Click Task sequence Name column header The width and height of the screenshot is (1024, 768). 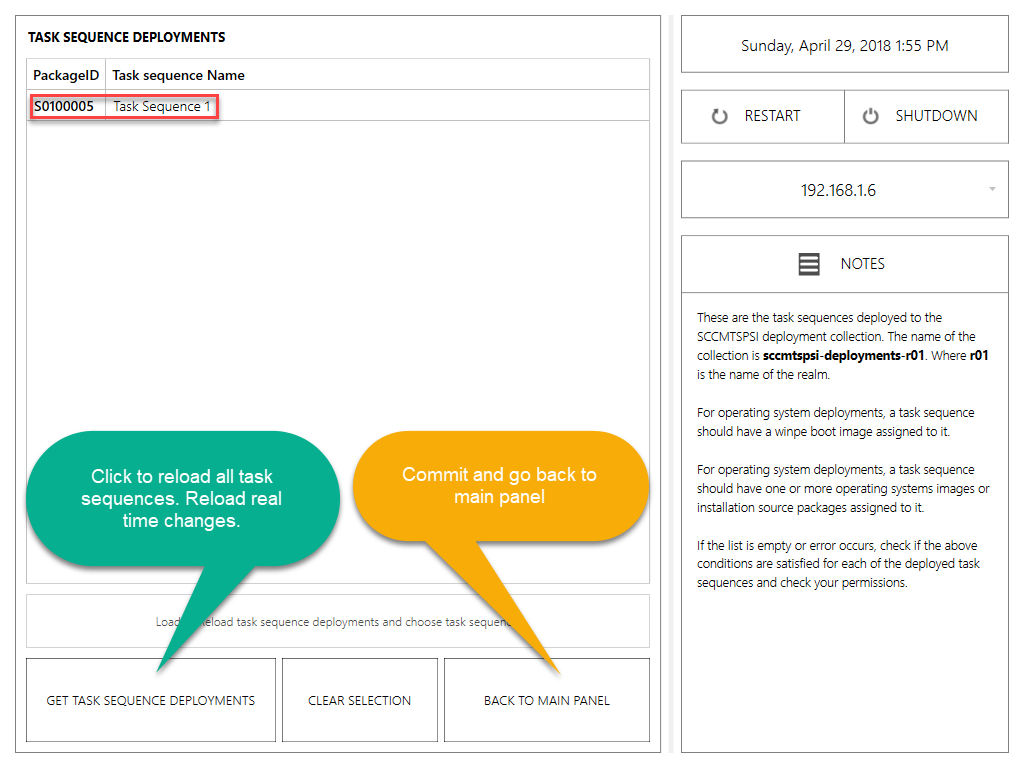(x=178, y=75)
